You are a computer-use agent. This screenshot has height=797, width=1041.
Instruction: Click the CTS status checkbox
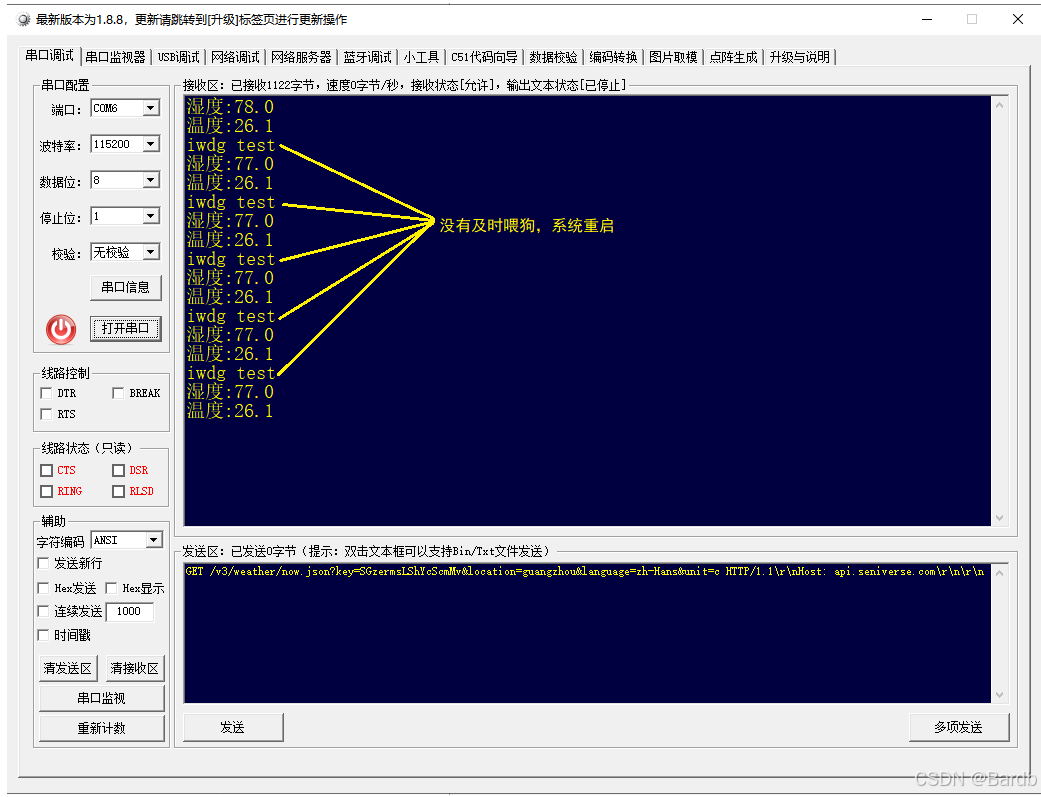tap(46, 470)
